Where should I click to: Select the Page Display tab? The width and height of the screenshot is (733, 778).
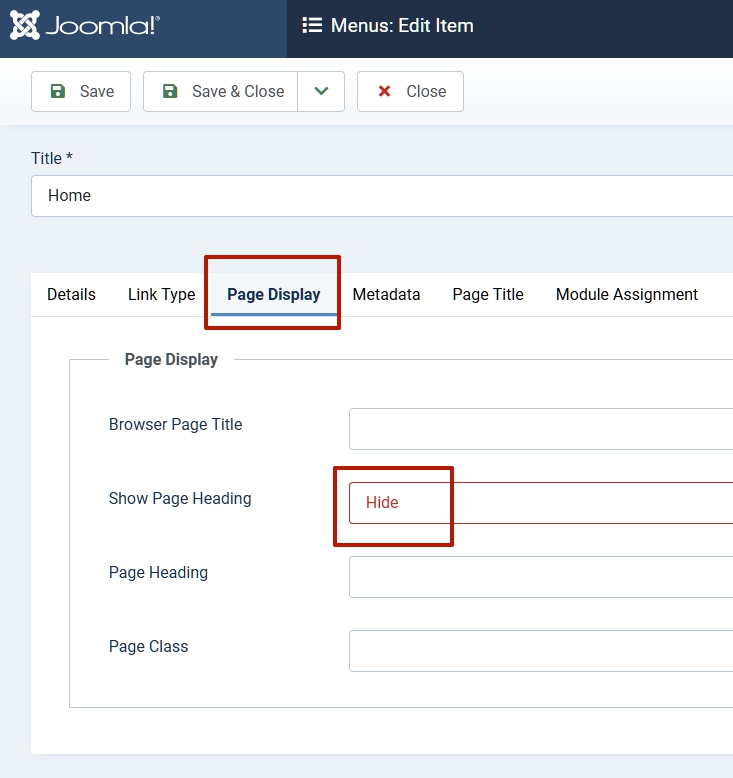coord(273,294)
